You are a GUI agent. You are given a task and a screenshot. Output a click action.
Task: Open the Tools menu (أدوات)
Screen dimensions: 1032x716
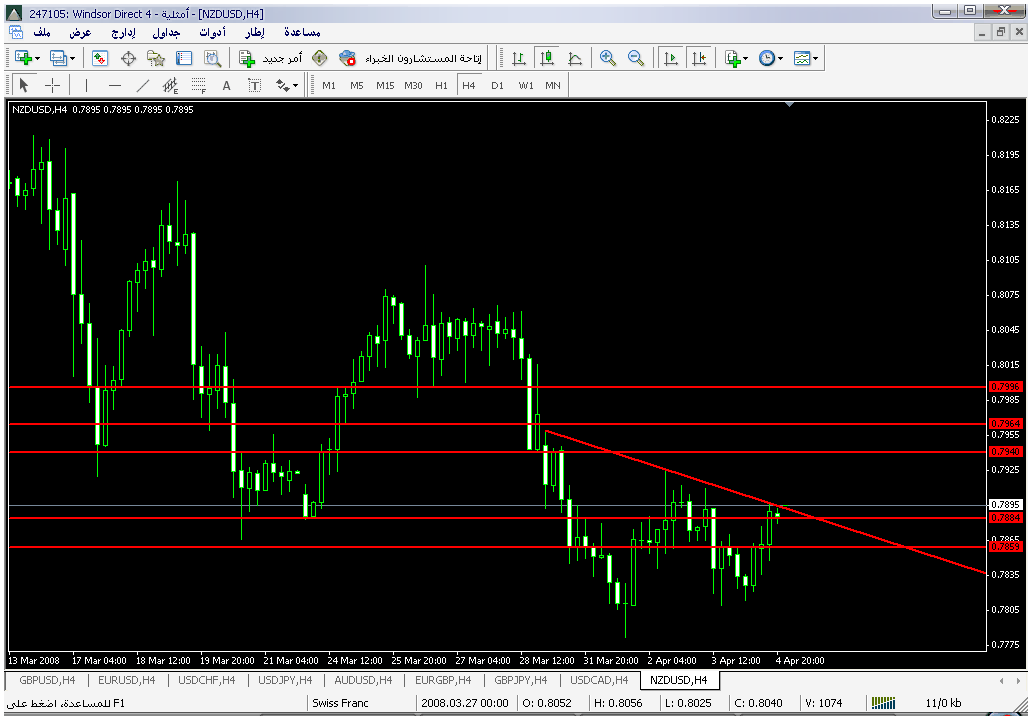tap(213, 32)
